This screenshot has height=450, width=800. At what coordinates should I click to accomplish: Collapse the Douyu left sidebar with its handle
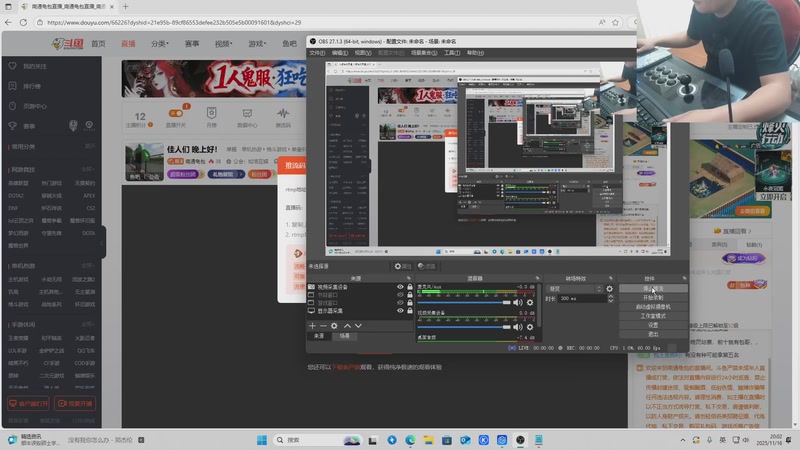point(103,243)
